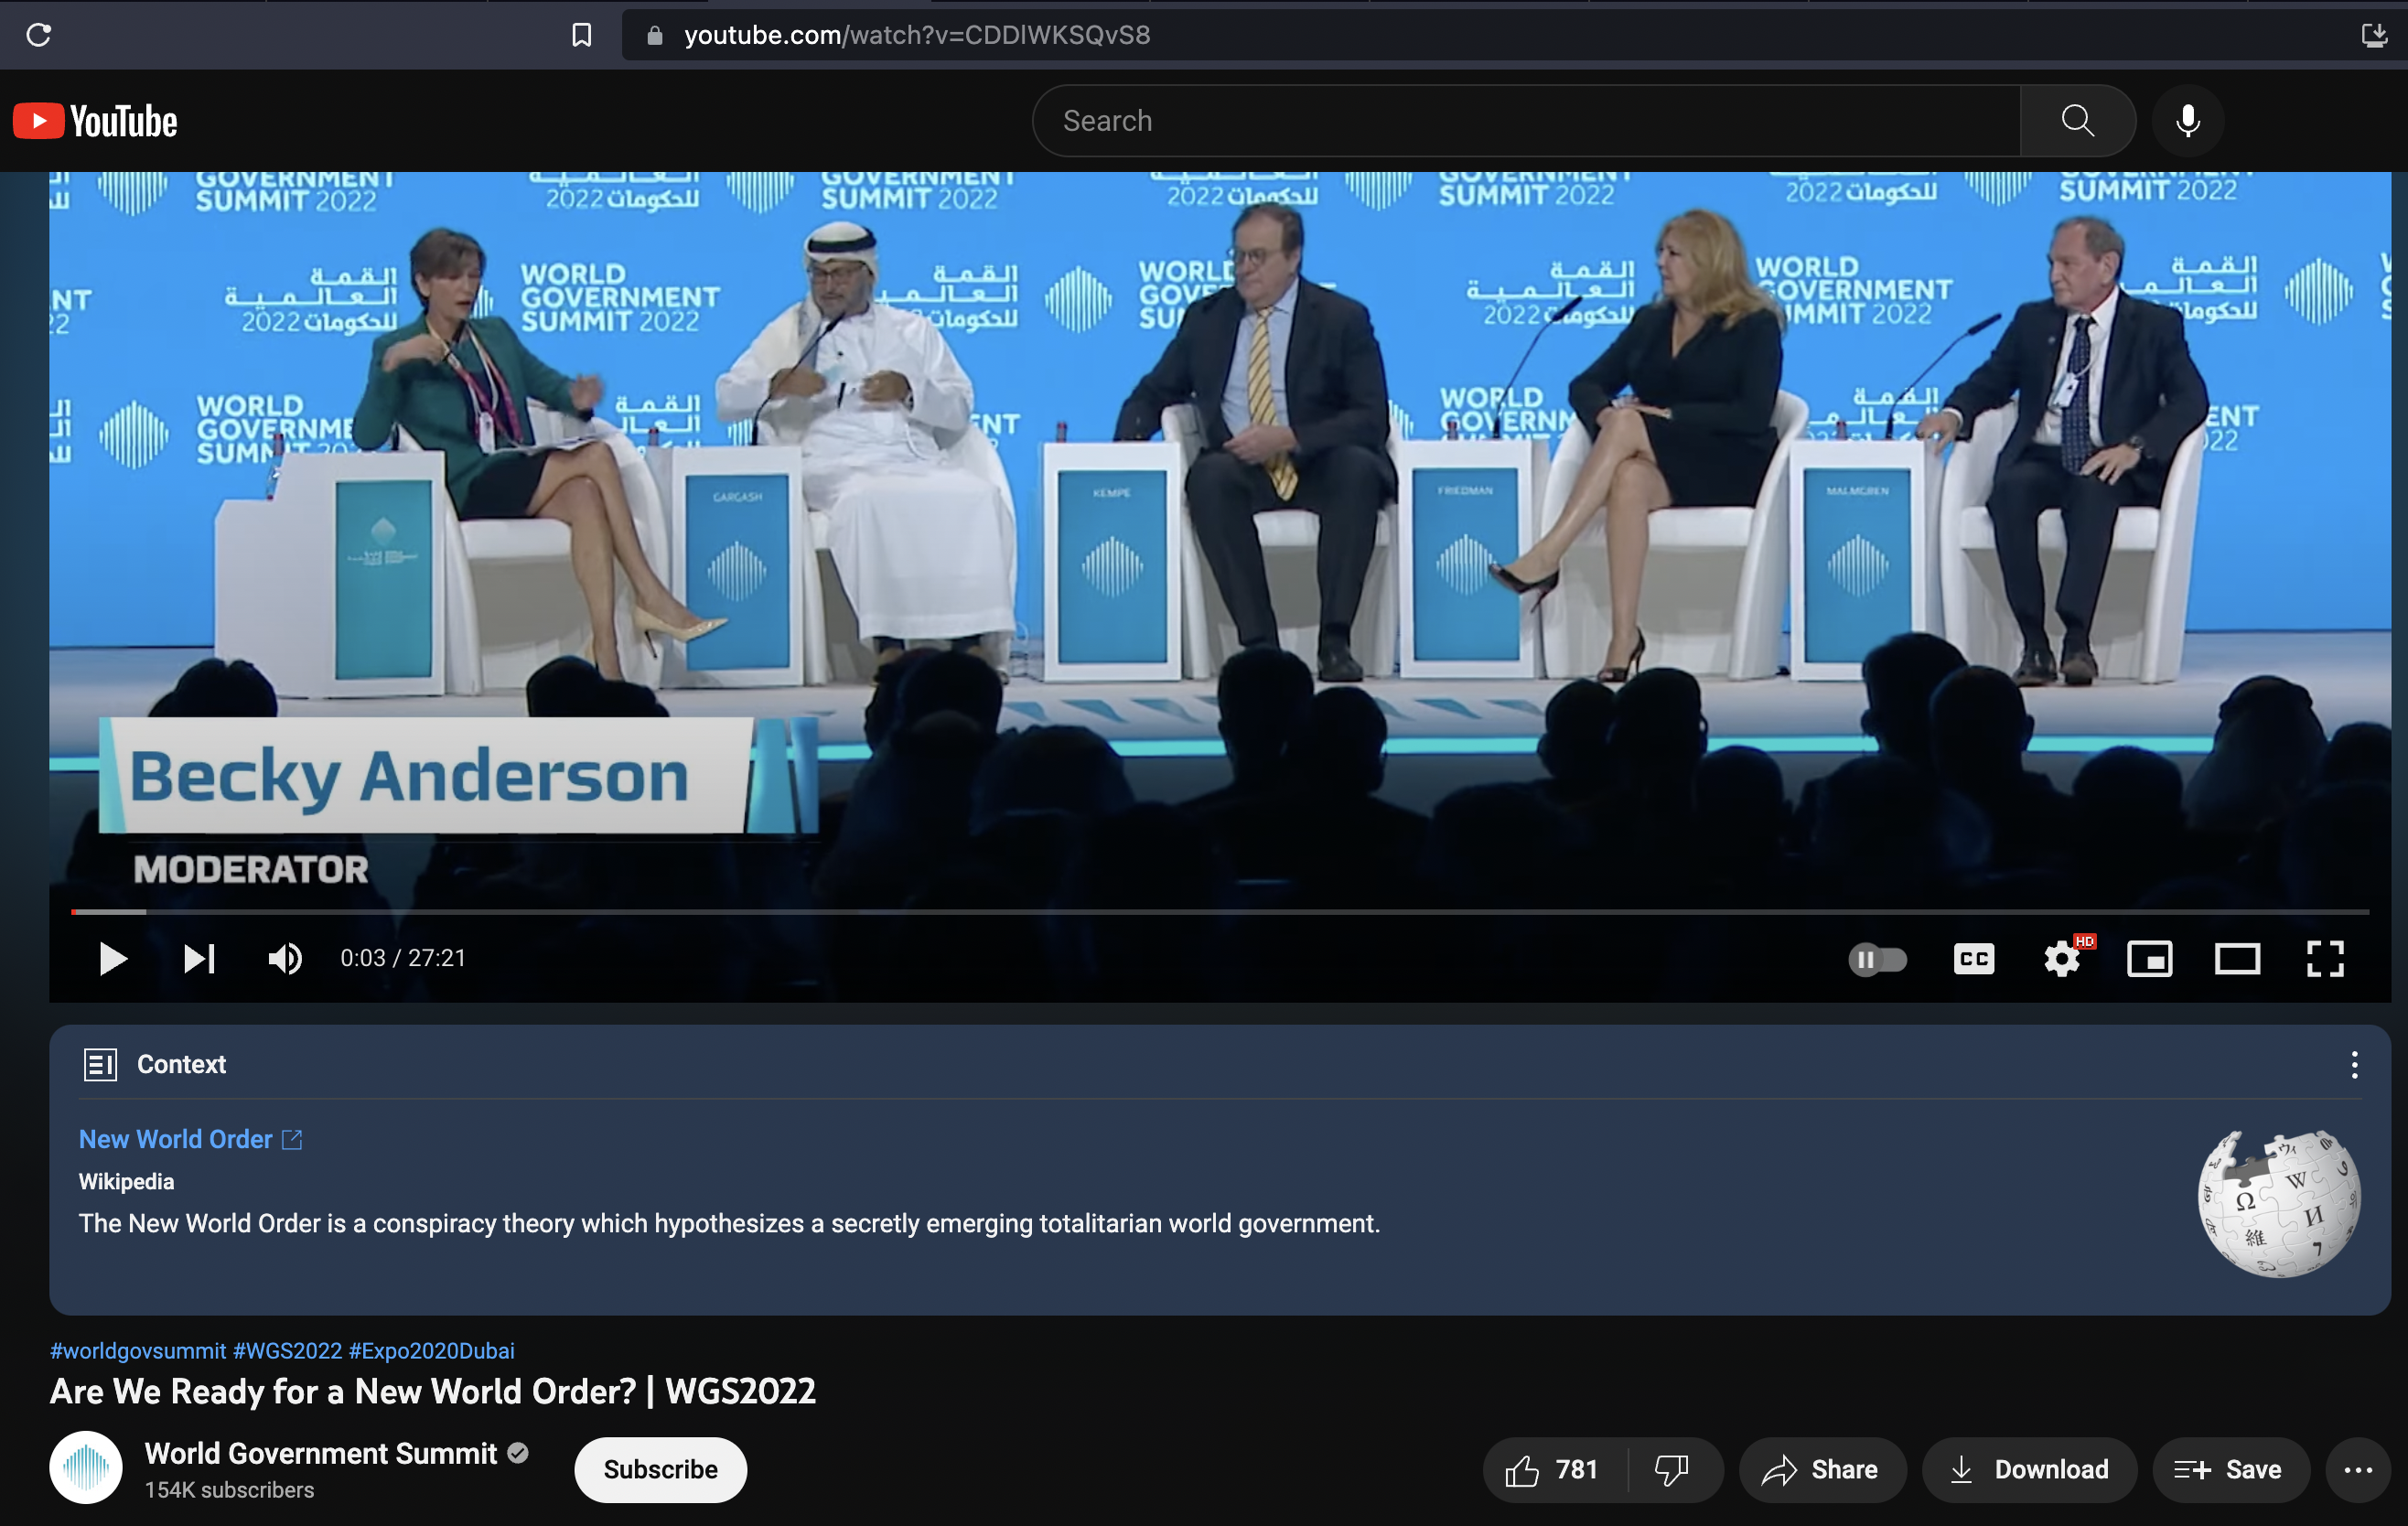
Task: Toggle the autoplay switch
Action: (x=1877, y=959)
